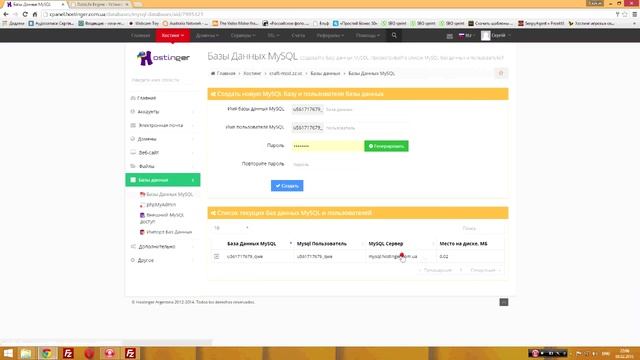Screen dimensions: 640x360
Task: Open Chrome menu icon at toolbar right
Action: pos(634,14)
